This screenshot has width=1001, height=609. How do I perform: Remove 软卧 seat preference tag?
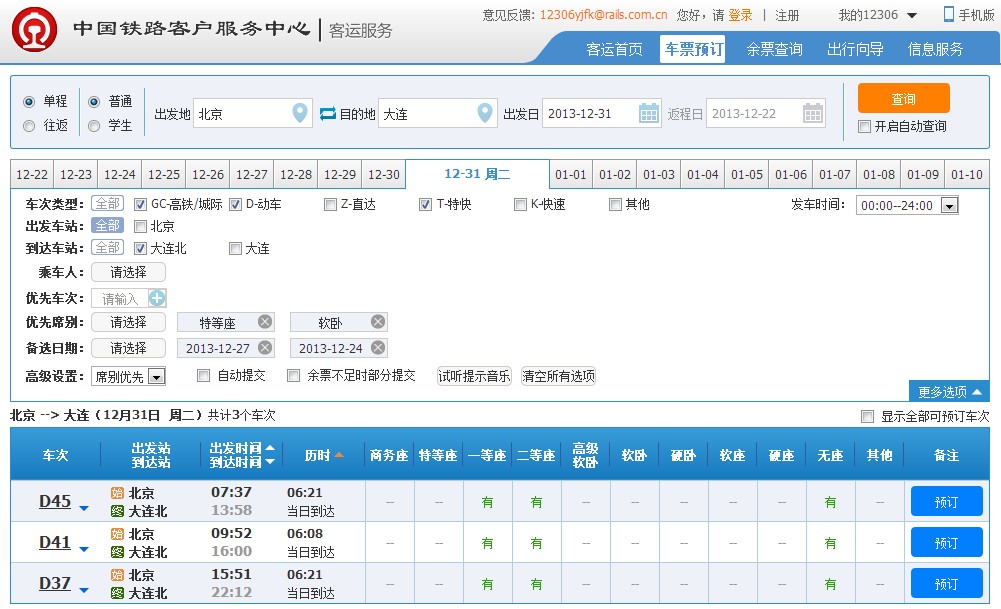(377, 322)
